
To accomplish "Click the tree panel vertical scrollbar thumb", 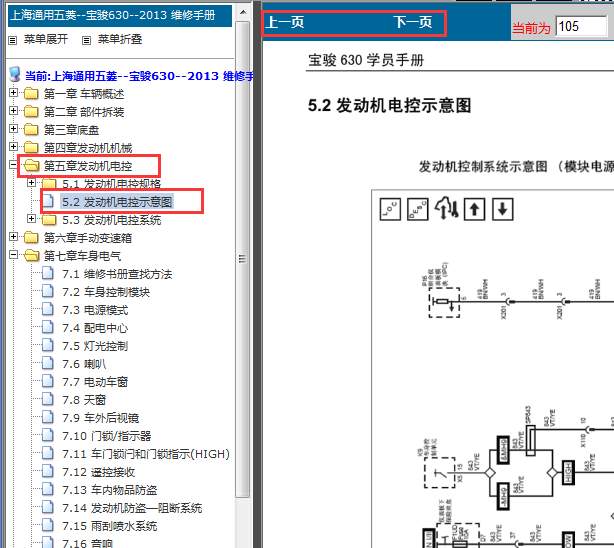I will pyautogui.click(x=243, y=259).
